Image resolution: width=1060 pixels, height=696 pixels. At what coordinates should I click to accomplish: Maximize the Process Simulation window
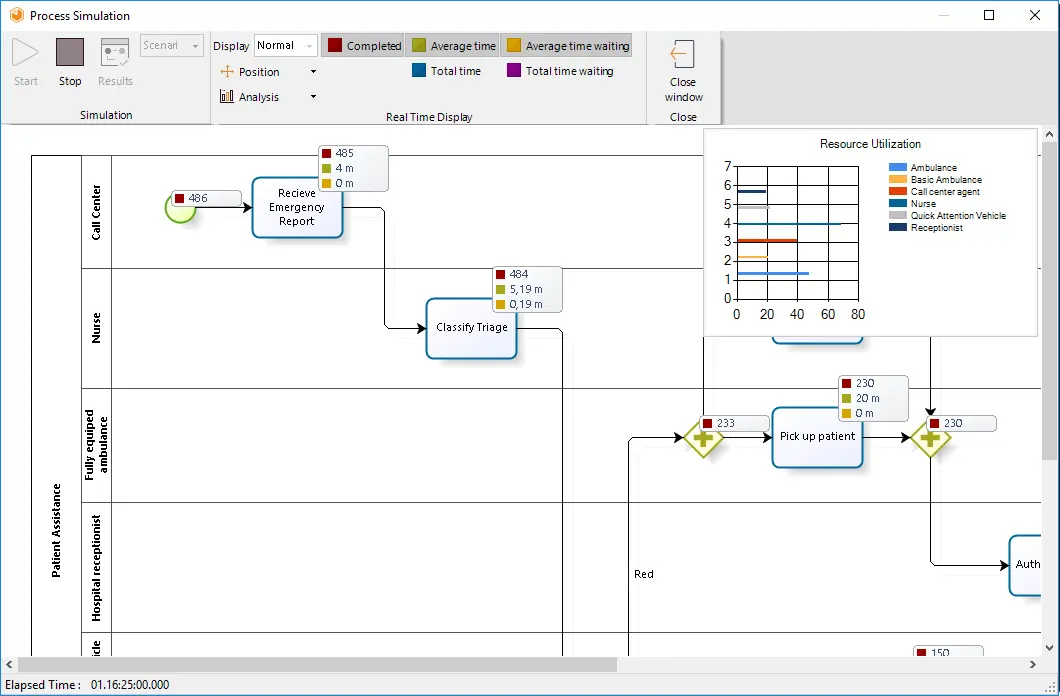pyautogui.click(x=989, y=15)
